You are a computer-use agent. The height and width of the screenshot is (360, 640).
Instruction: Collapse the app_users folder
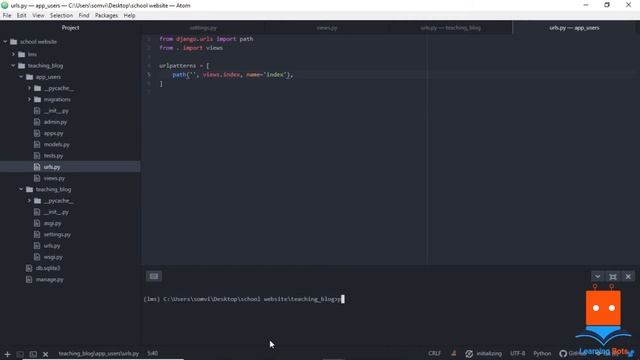21,77
